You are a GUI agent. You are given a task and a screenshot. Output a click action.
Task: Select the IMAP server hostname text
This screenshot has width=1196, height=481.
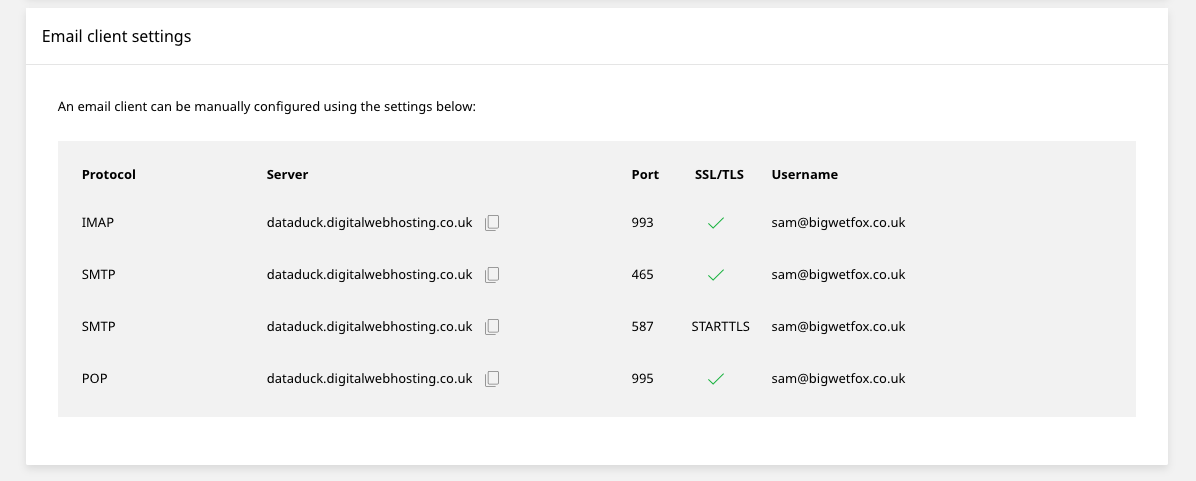pyautogui.click(x=369, y=223)
